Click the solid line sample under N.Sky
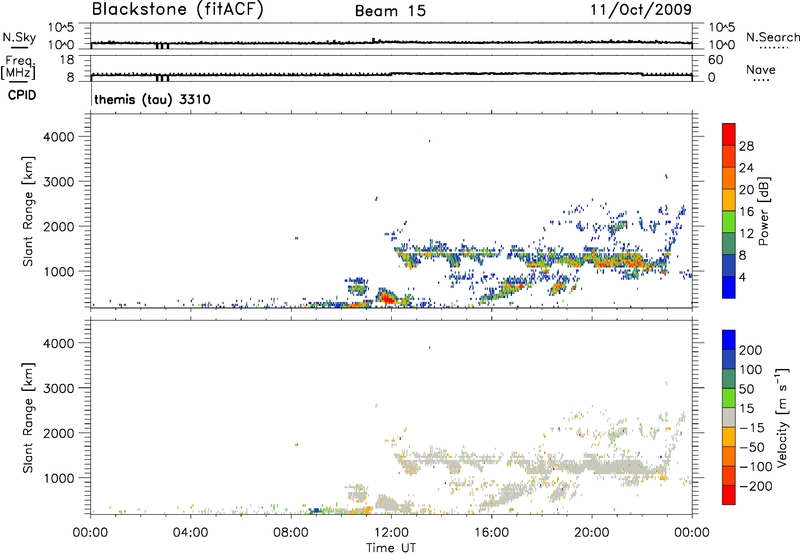The width and height of the screenshot is (800, 554). pos(19,48)
